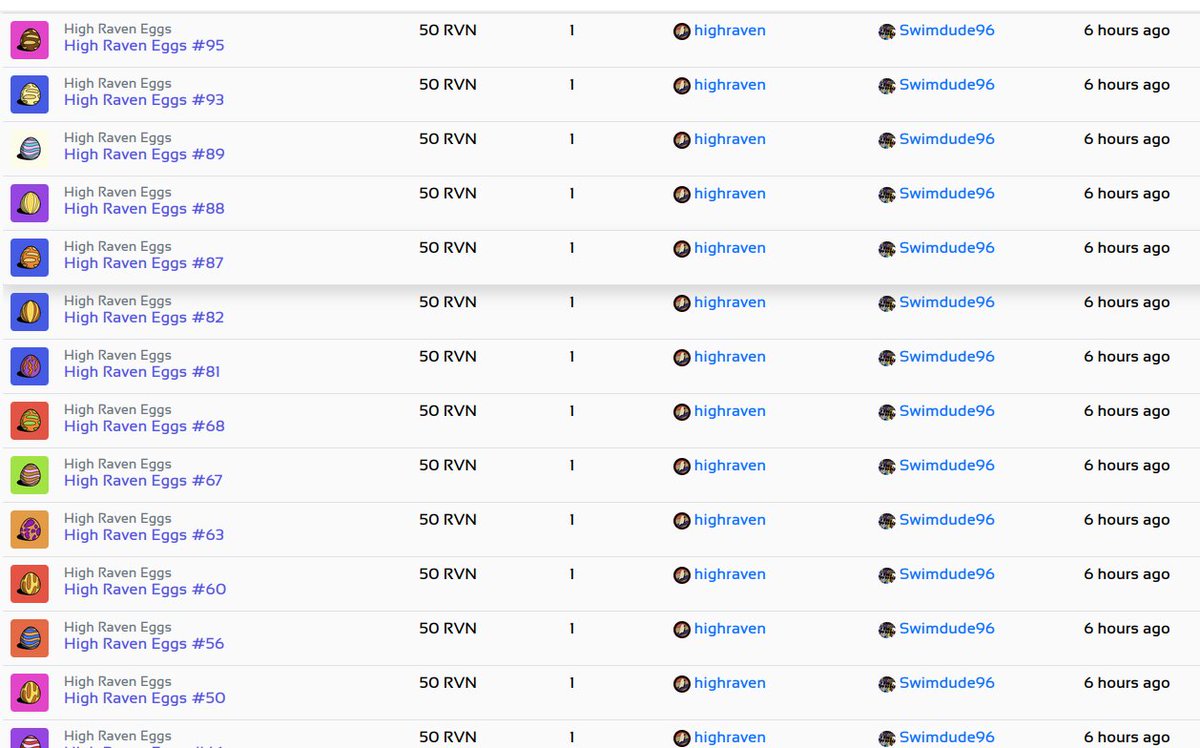
Task: Open Swimdude96 buyer profile in #63 row
Action: [x=947, y=520]
